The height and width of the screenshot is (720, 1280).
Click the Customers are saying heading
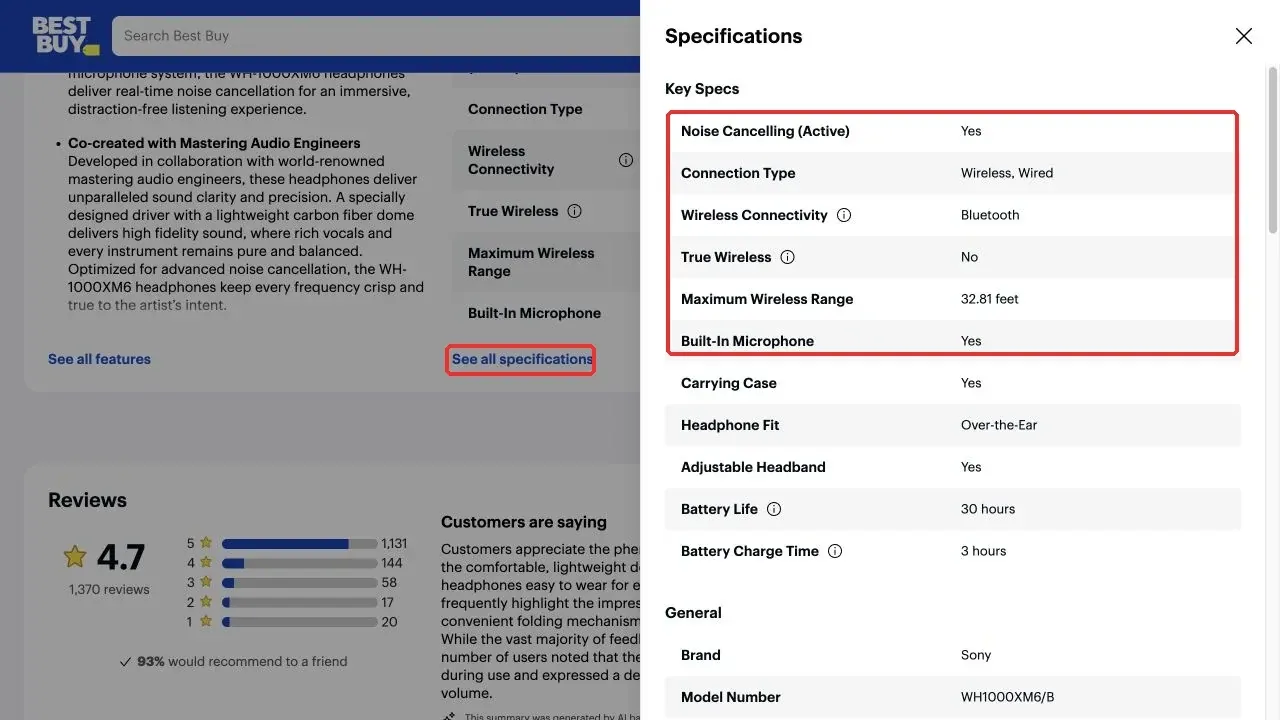tap(524, 522)
